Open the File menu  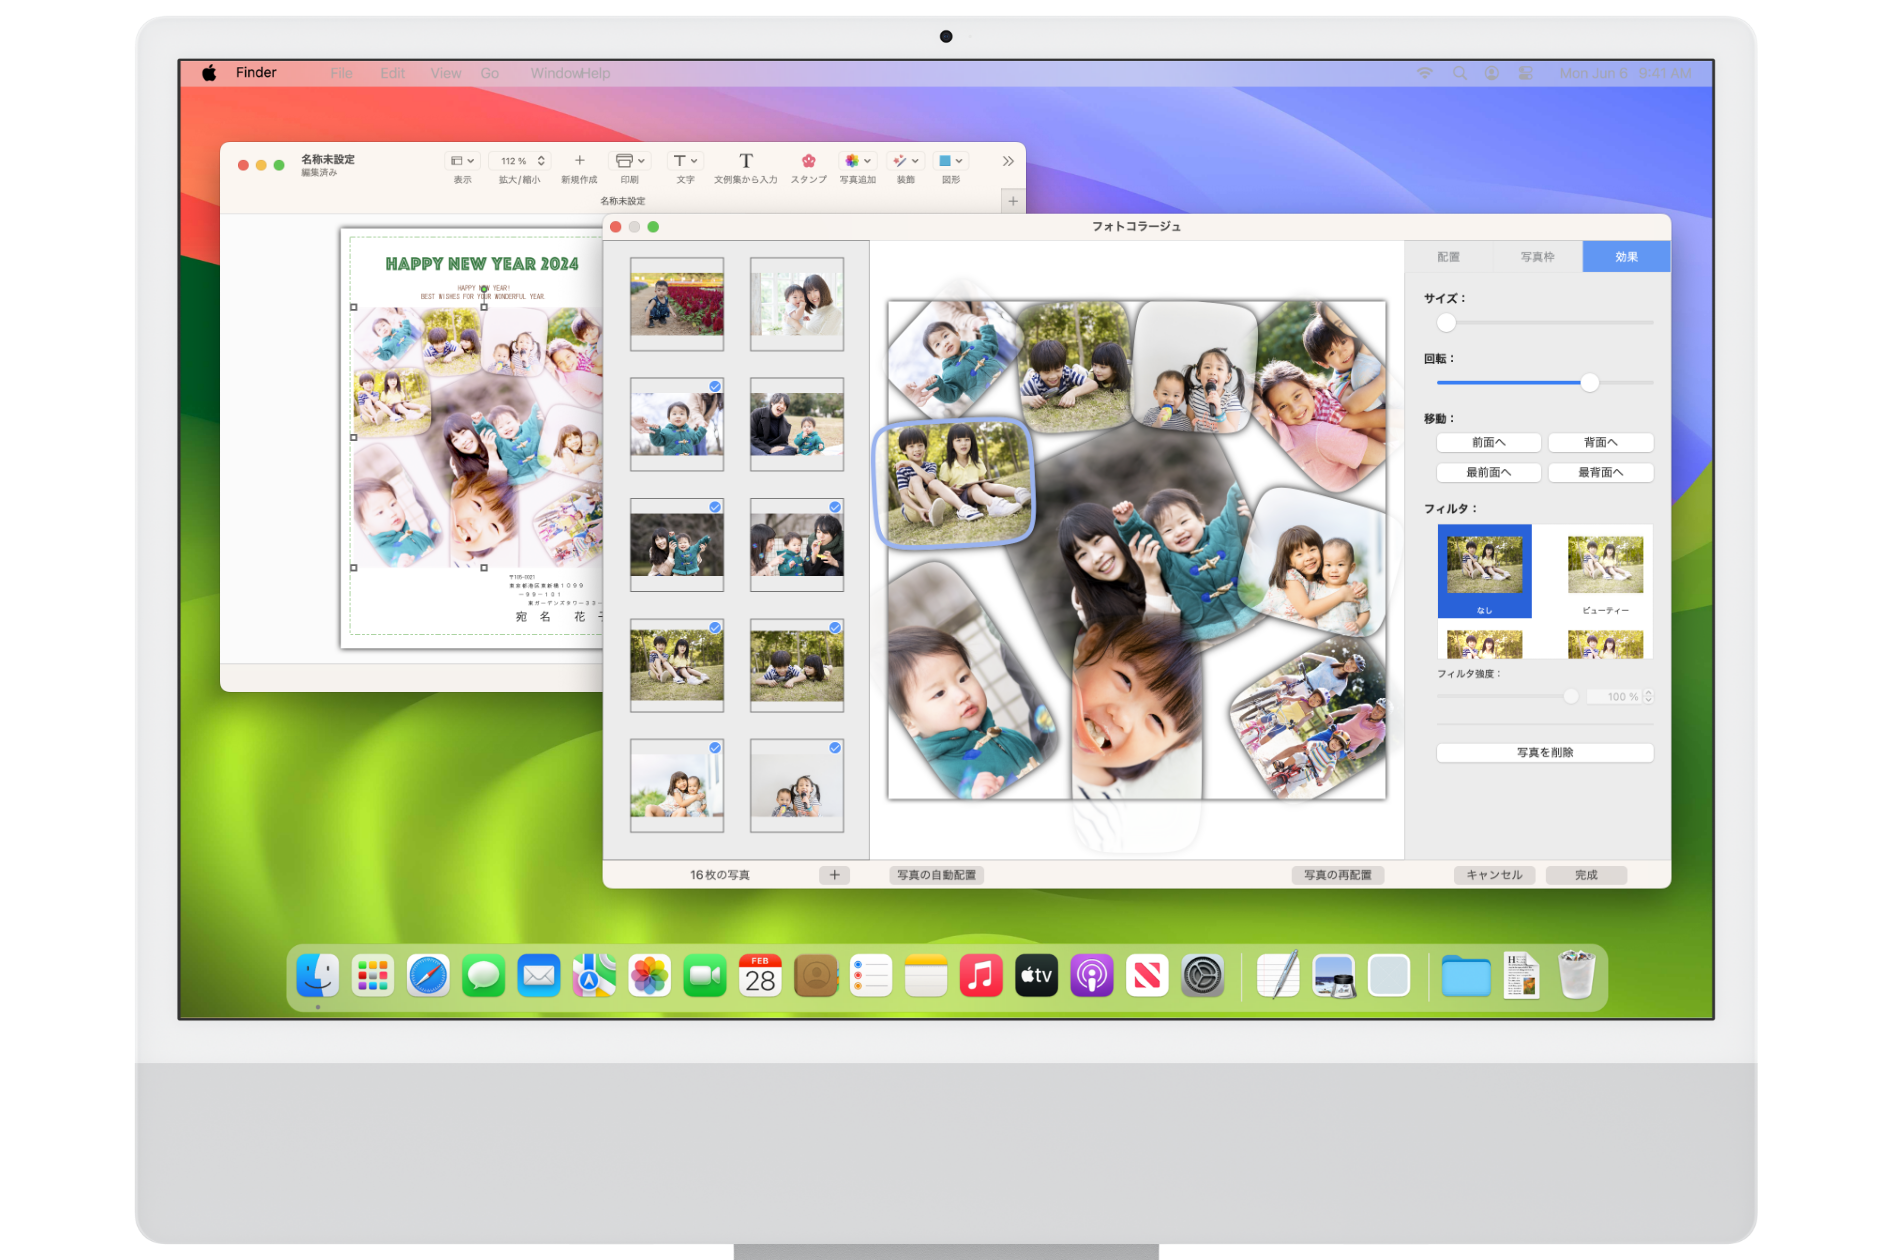point(341,73)
